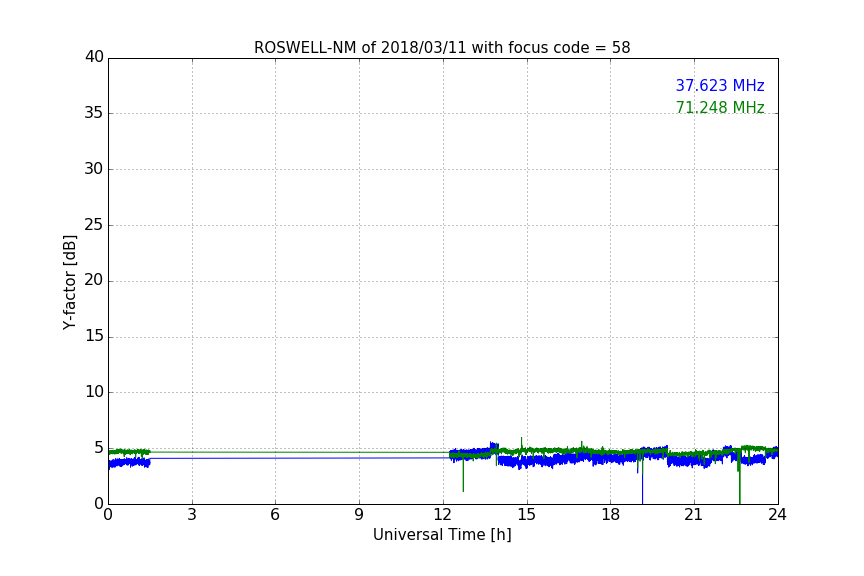Select the blue '37.623 MHz' legend label

tap(720, 85)
